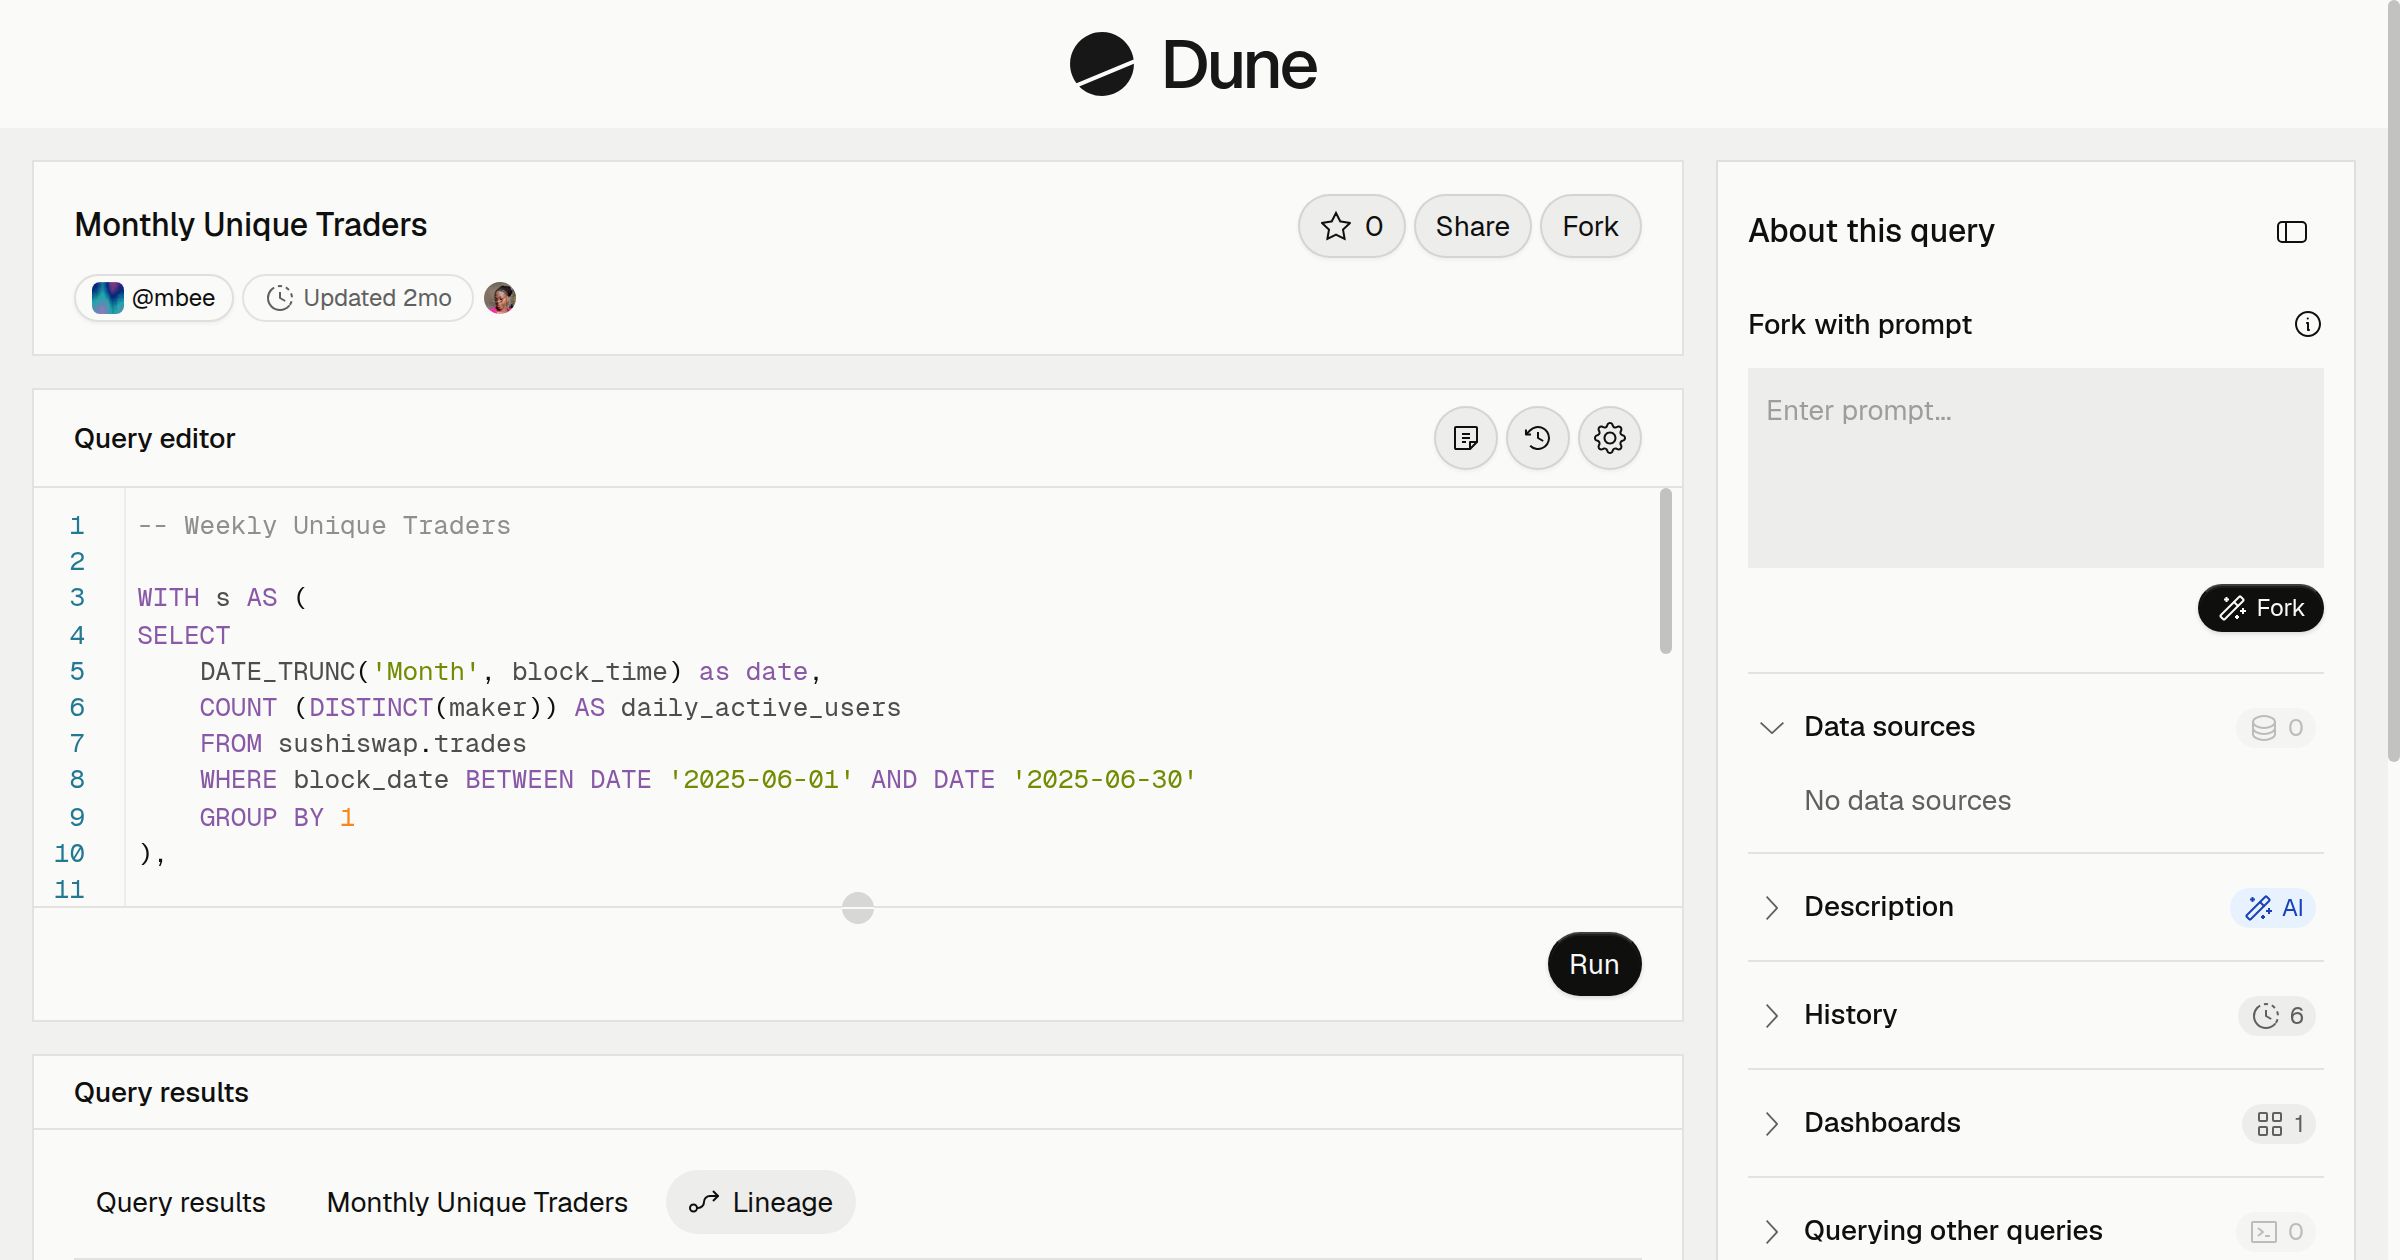Expand the History section
The height and width of the screenshot is (1260, 2400).
click(x=1772, y=1015)
